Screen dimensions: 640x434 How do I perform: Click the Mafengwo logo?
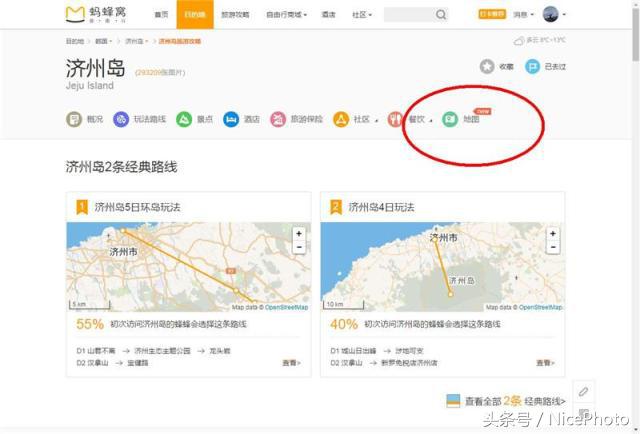pyautogui.click(x=96, y=14)
